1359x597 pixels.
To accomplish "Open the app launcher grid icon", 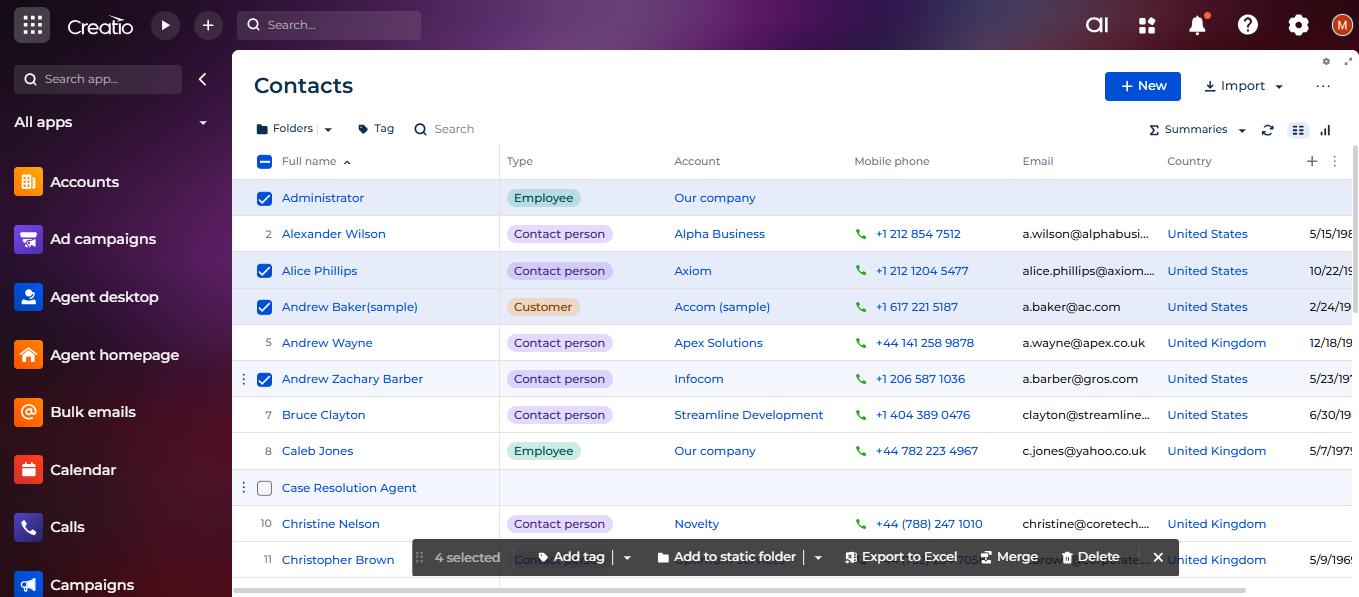I will 32,25.
